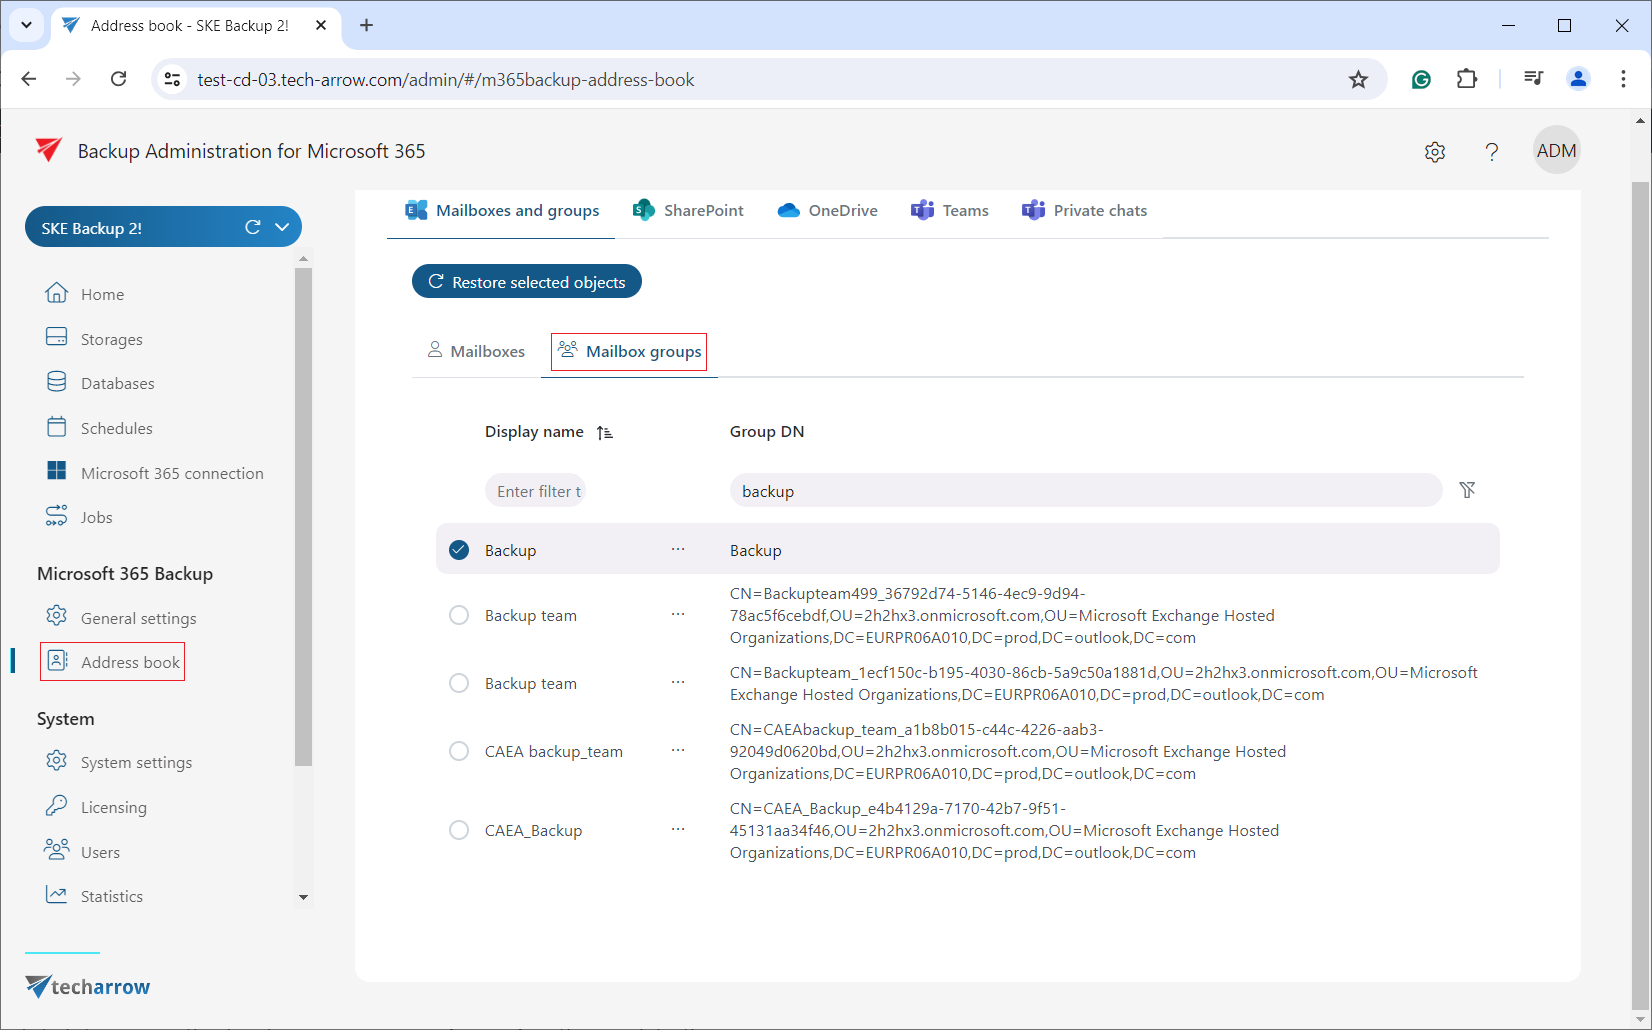The height and width of the screenshot is (1030, 1652).
Task: Click the sort icon beside Display name
Action: click(x=605, y=433)
